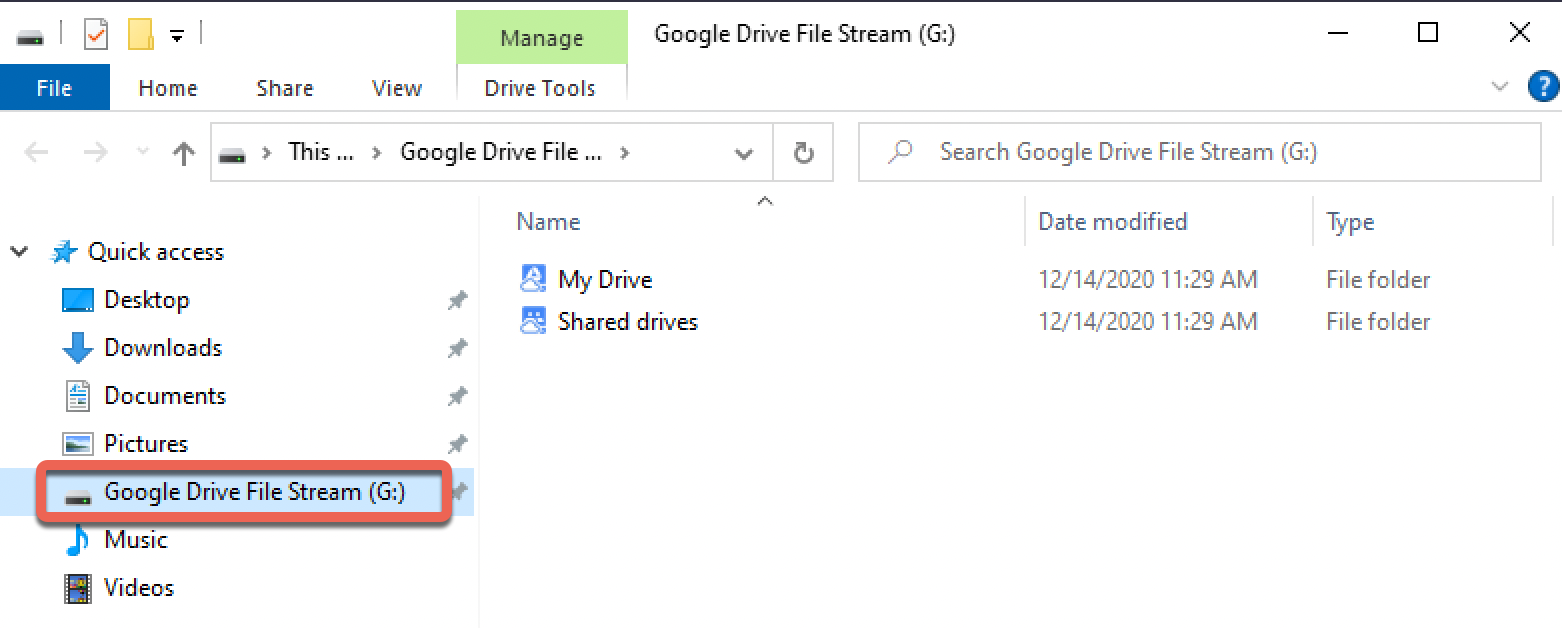
Task: Click 'Google Drive File ...' breadcrumb
Action: [x=501, y=152]
